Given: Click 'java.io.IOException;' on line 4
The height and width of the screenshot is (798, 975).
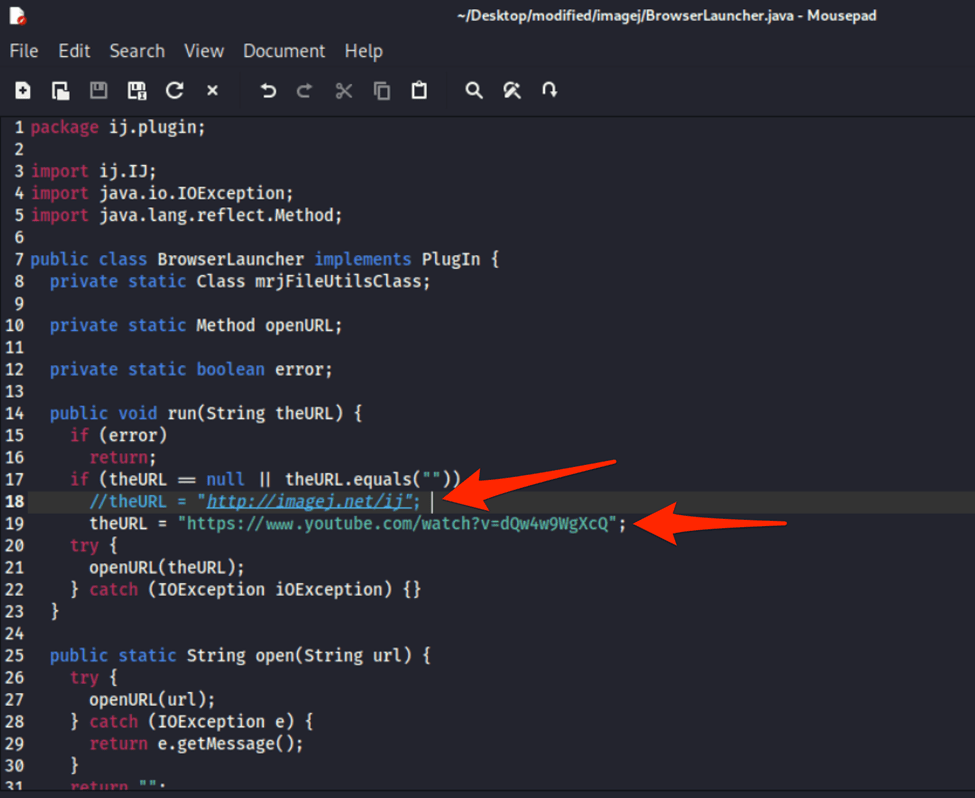Looking at the screenshot, I should coord(196,193).
